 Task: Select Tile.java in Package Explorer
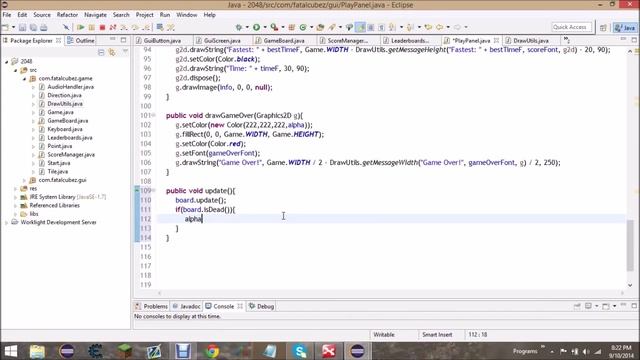[x=58, y=171]
